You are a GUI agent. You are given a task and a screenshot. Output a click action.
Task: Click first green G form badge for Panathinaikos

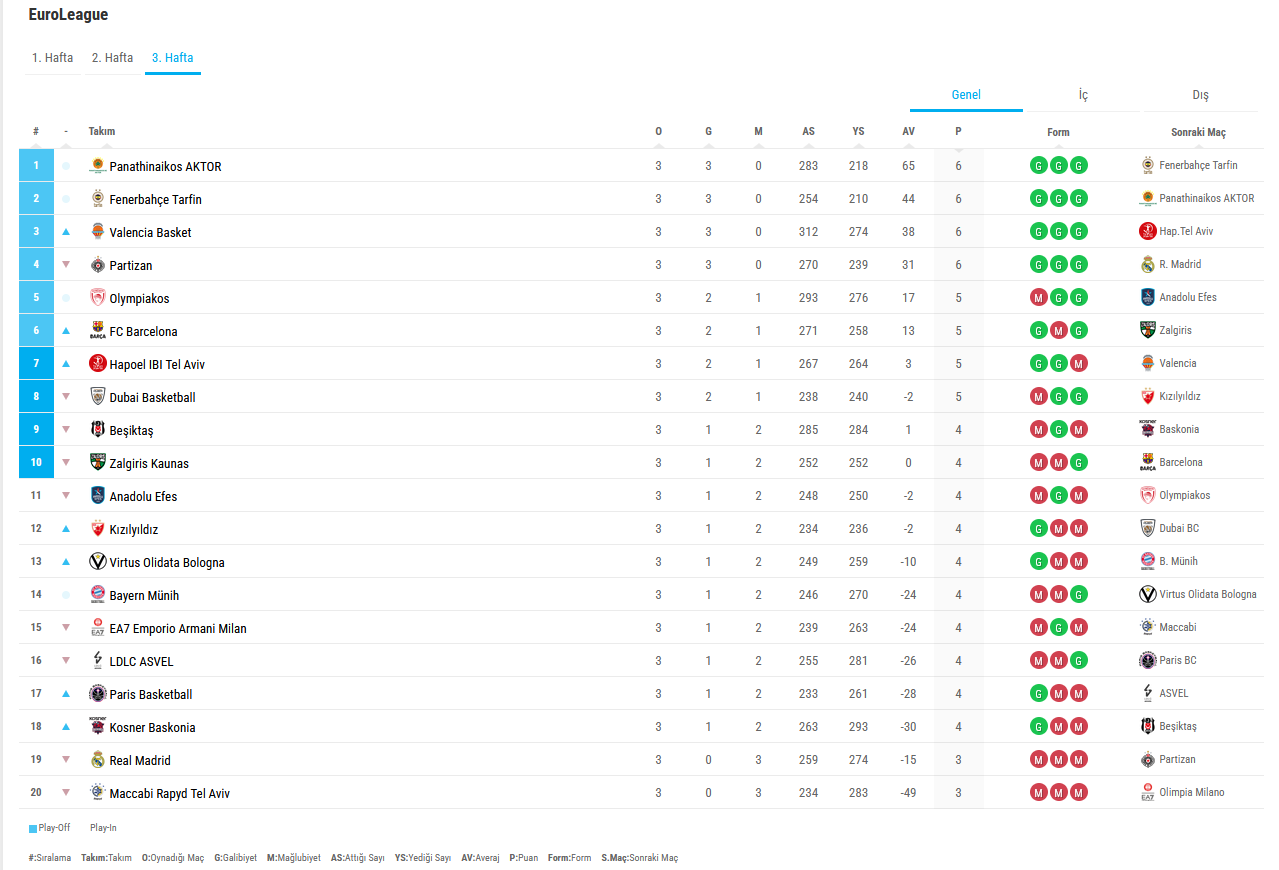tap(1039, 166)
